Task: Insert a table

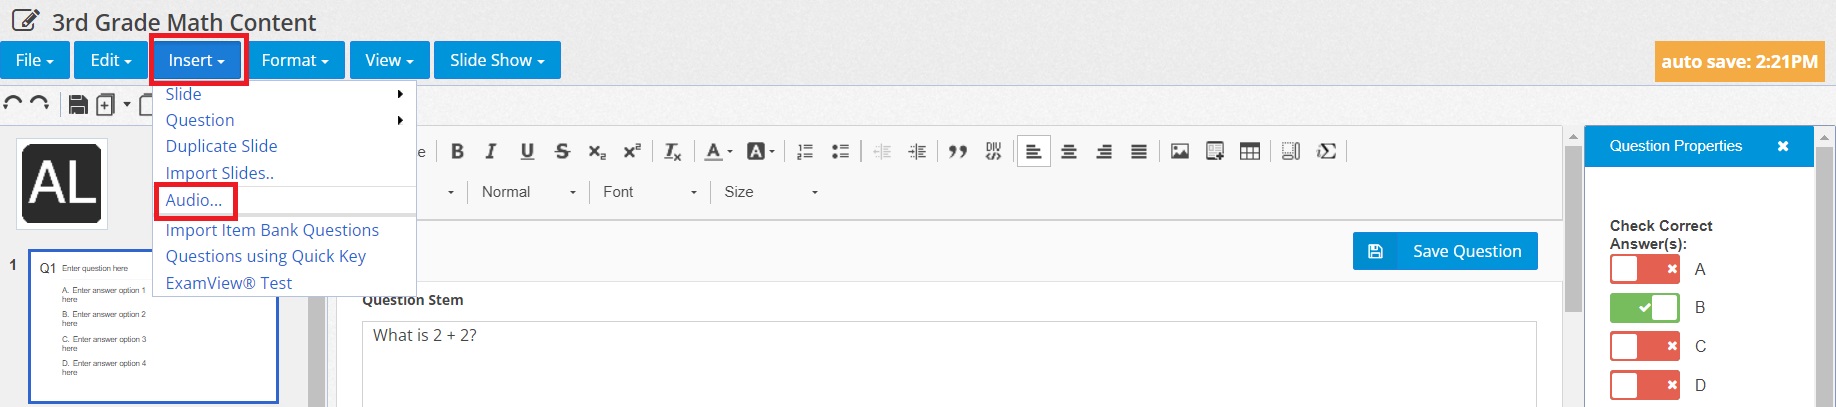Action: [1250, 151]
